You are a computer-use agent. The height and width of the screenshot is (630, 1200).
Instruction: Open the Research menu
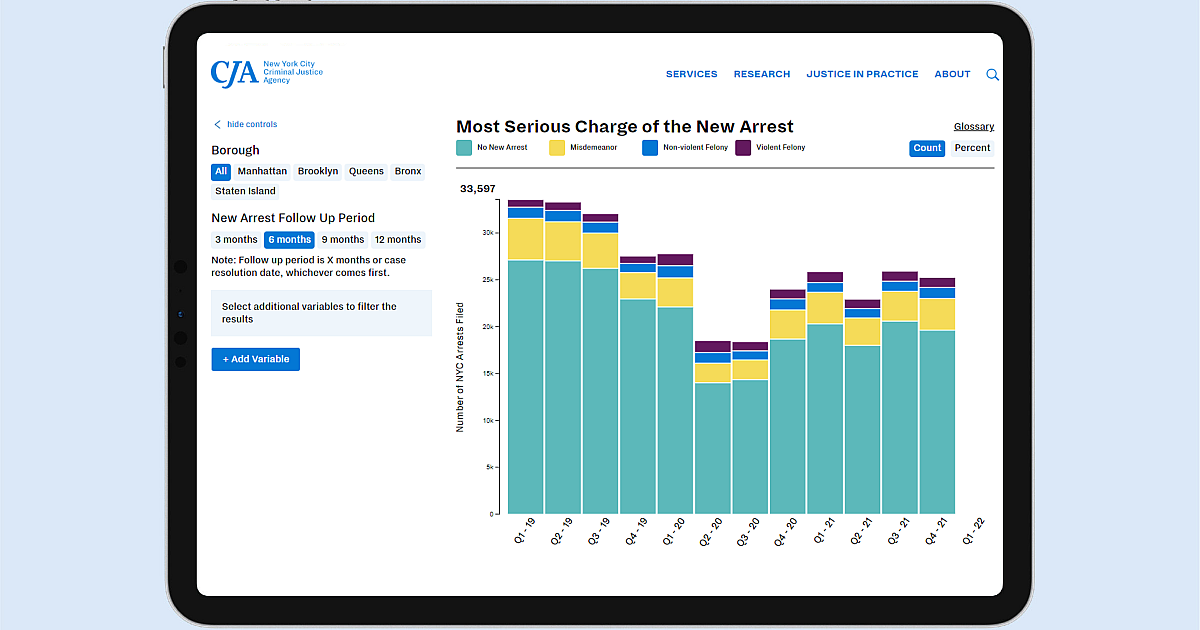pos(762,73)
